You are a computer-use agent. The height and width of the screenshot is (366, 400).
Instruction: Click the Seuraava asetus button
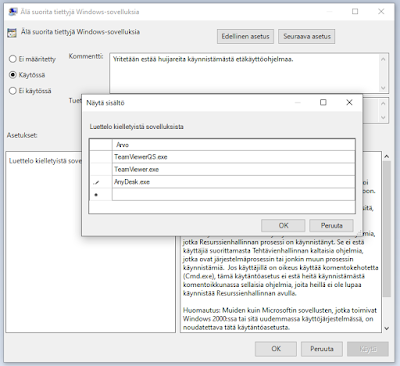307,36
